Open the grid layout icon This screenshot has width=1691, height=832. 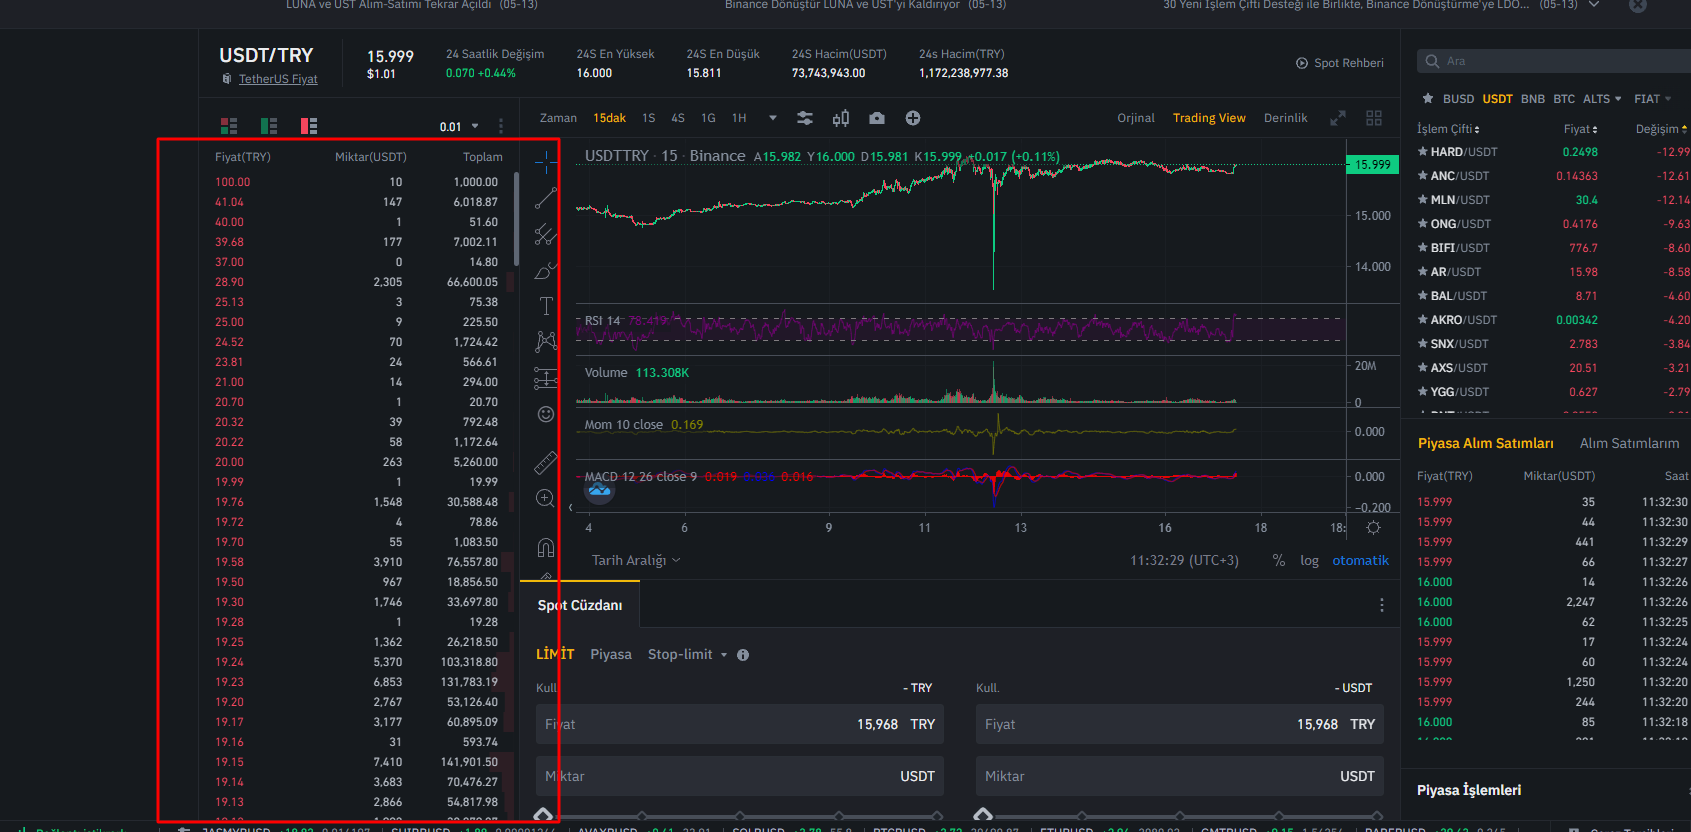click(1374, 118)
